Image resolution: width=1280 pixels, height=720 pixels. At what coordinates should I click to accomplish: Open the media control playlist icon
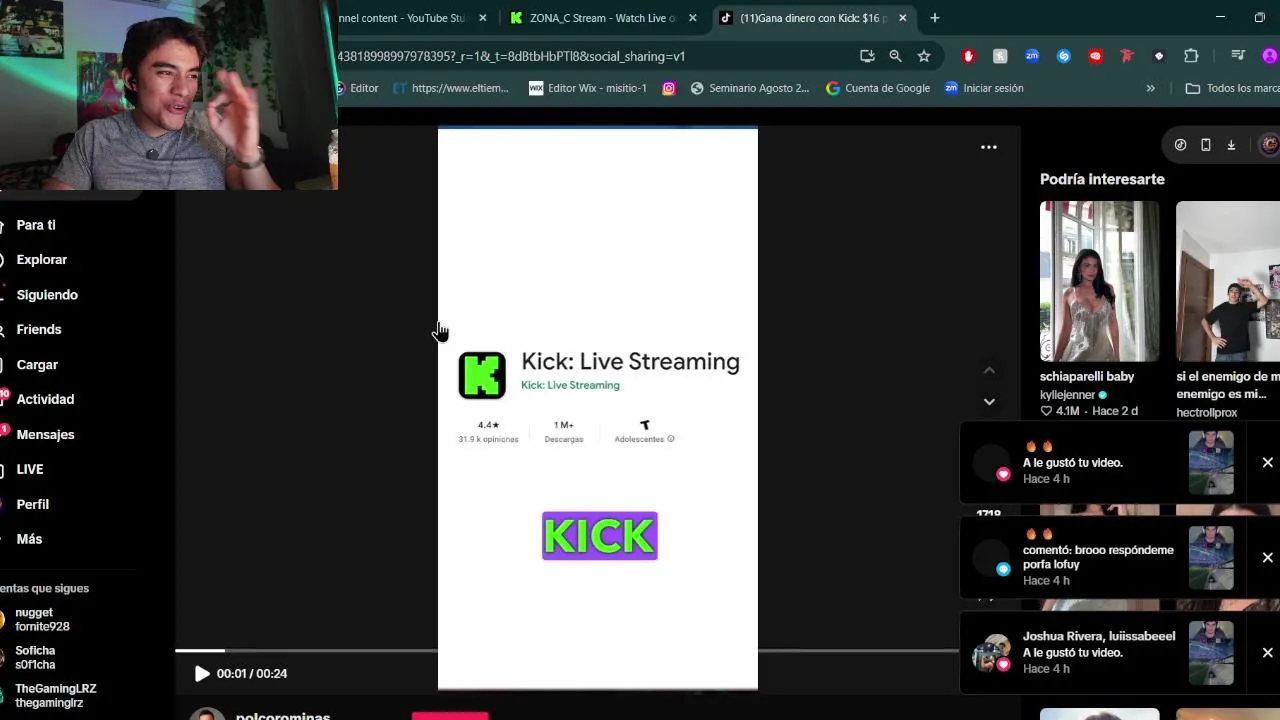(1238, 56)
